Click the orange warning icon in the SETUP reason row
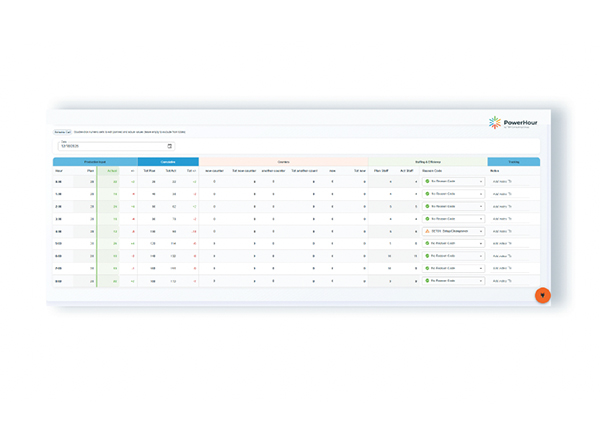This screenshot has height=445, width=600. click(x=427, y=231)
